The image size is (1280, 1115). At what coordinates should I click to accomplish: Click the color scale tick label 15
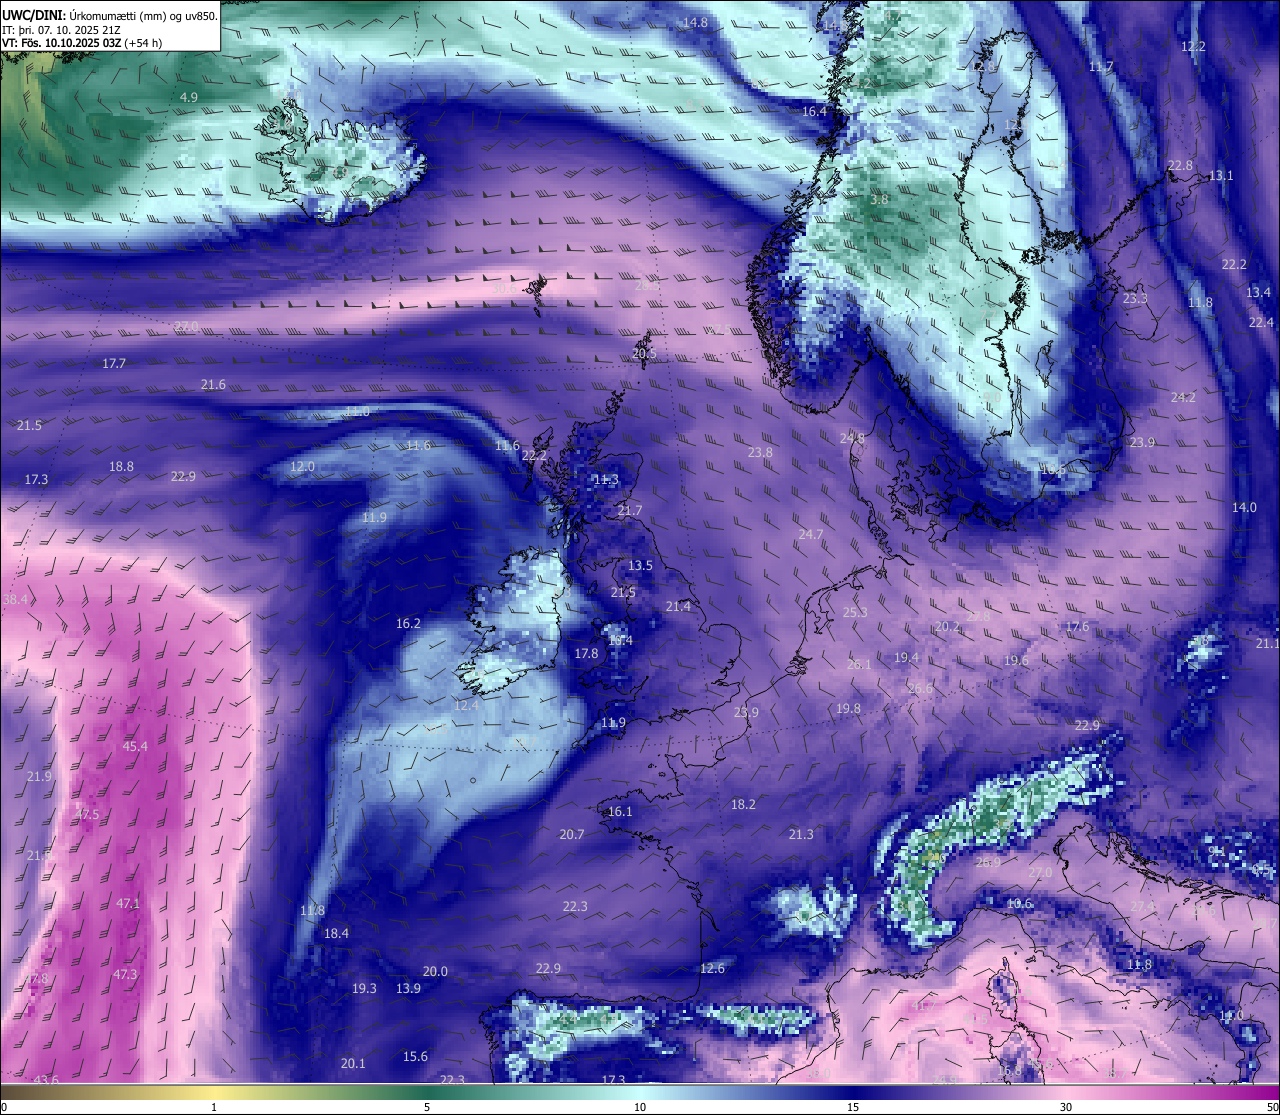853,1107
